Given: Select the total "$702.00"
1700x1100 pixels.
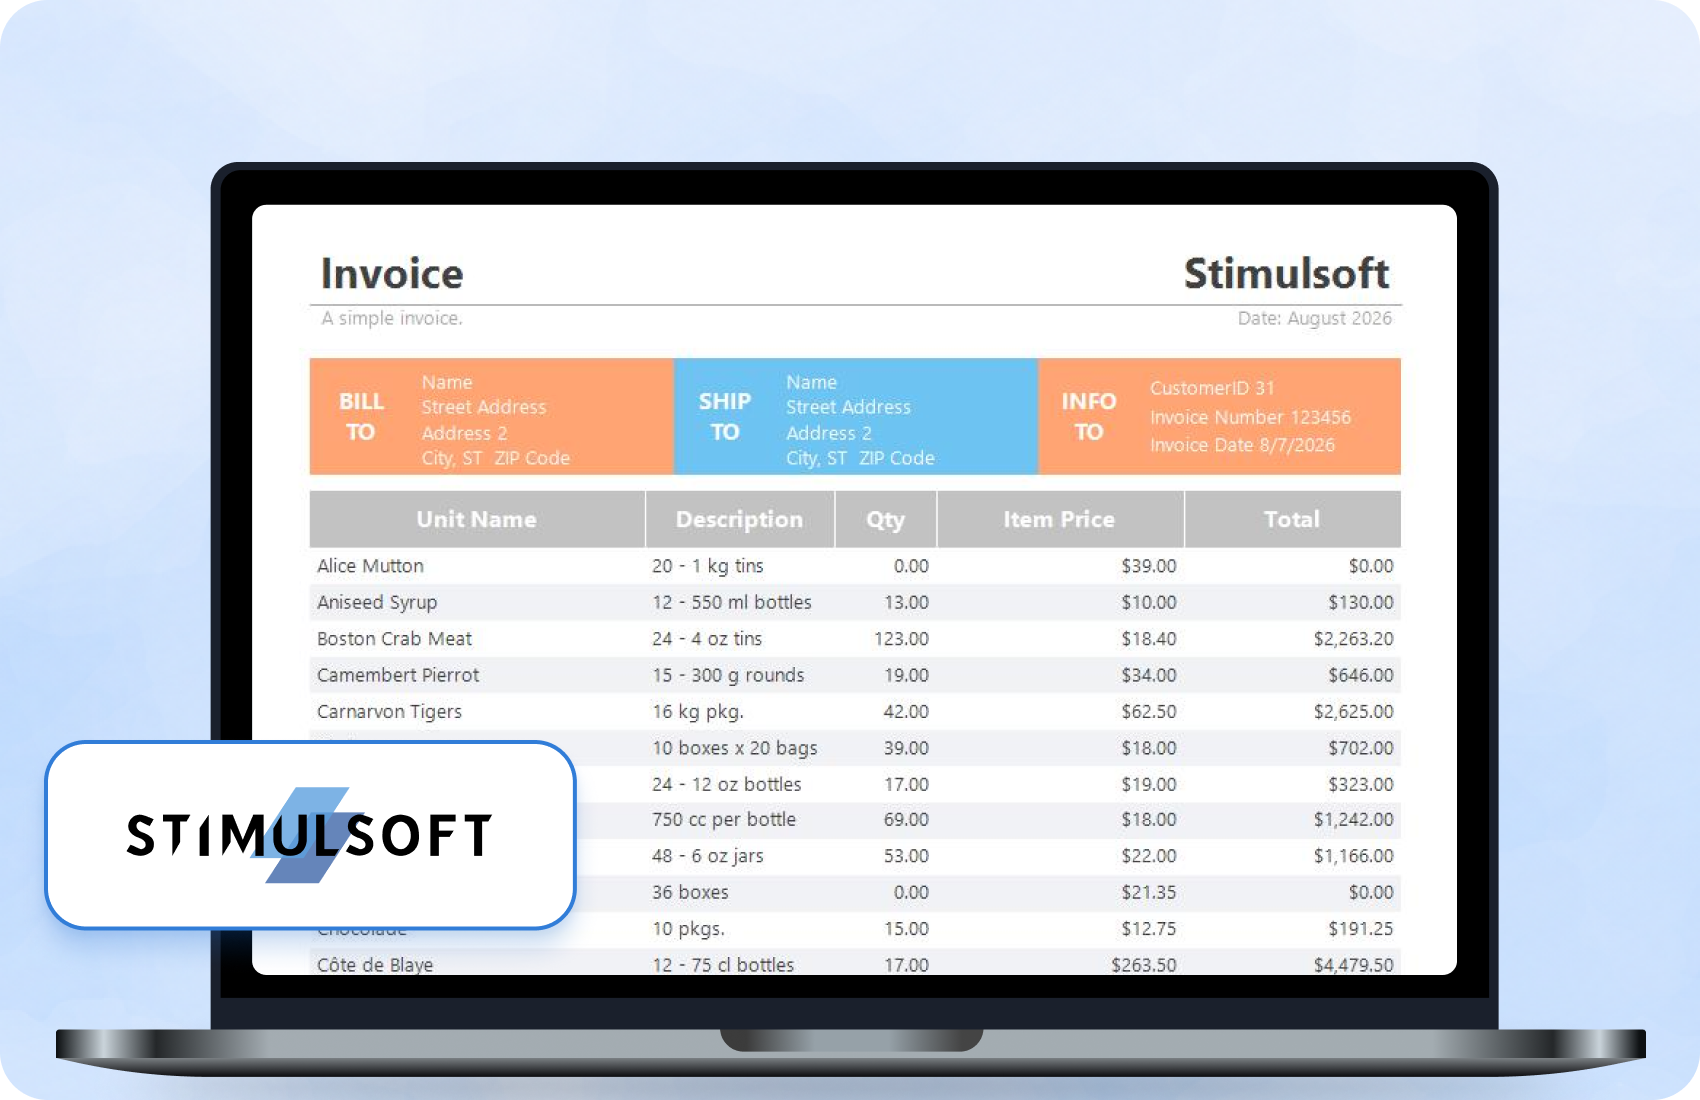Looking at the screenshot, I should [1360, 748].
